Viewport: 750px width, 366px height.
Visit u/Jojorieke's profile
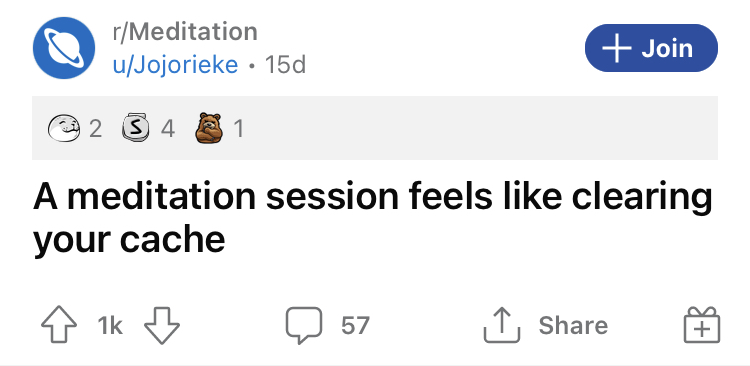pyautogui.click(x=175, y=65)
